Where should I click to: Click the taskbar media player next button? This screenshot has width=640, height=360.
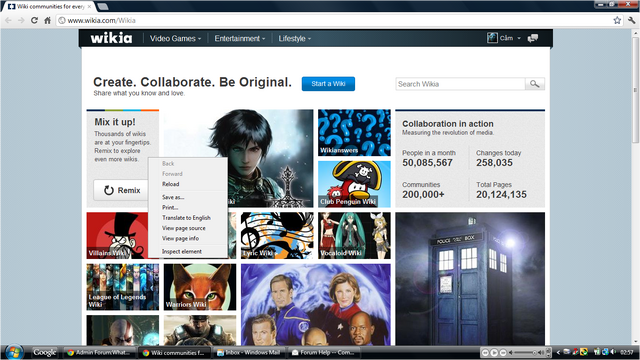tap(503, 352)
